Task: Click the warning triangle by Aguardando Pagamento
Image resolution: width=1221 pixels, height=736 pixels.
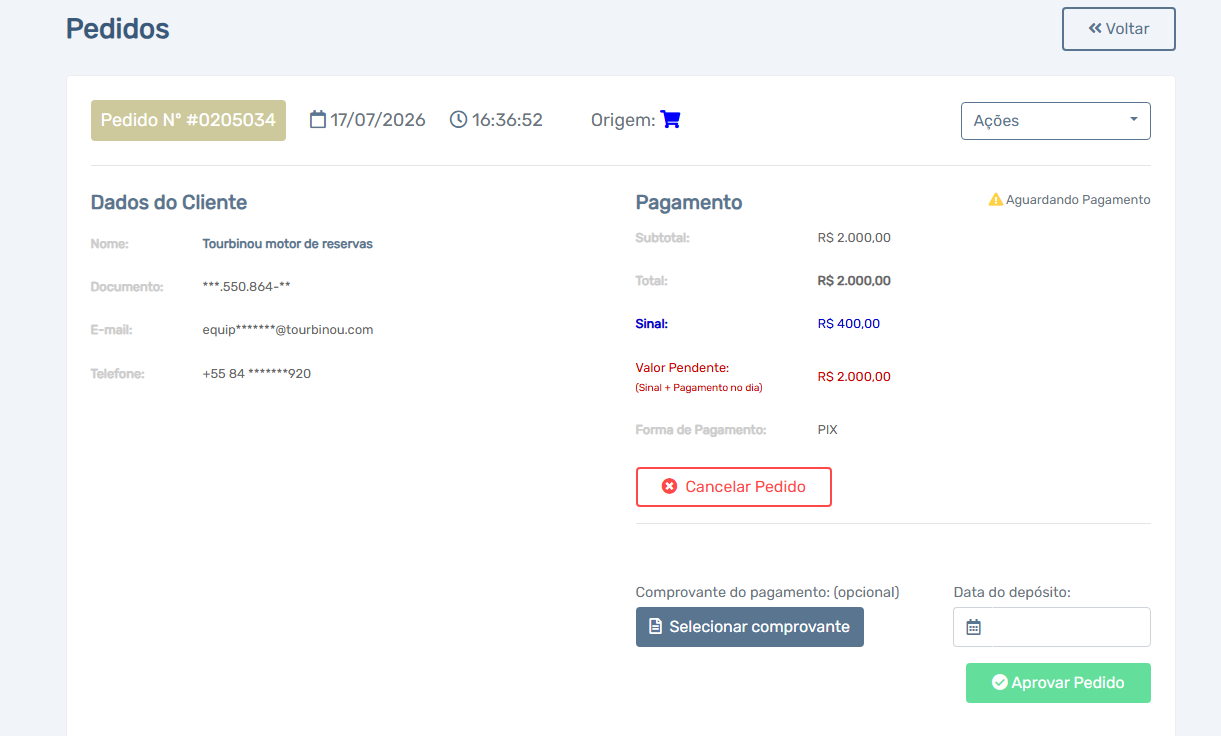Action: click(995, 200)
